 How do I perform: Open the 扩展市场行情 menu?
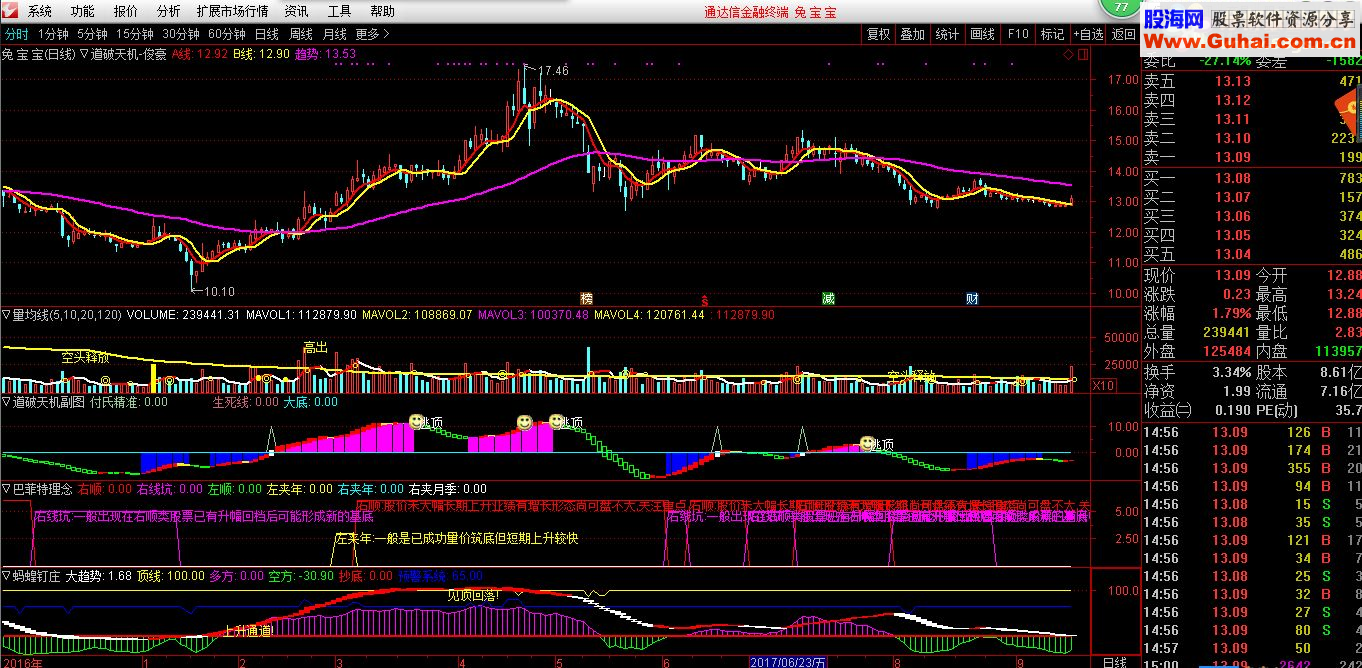232,11
